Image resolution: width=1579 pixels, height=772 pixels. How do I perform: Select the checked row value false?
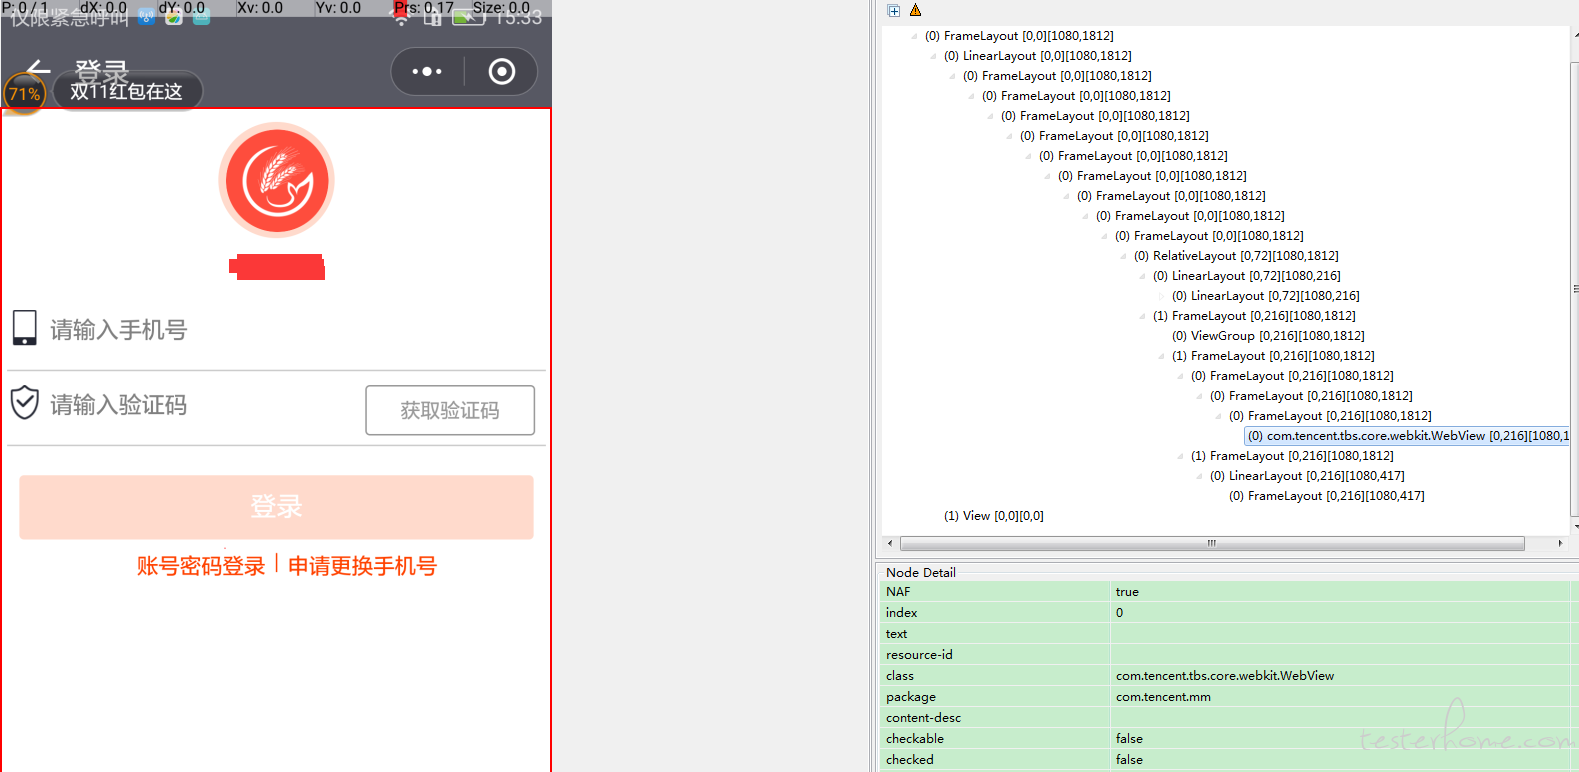[1129, 760]
